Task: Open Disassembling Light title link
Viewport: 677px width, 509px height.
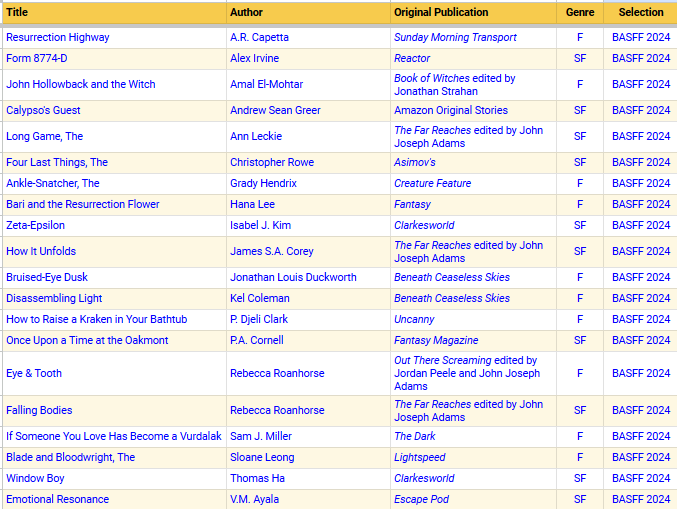Action: pyautogui.click(x=54, y=298)
